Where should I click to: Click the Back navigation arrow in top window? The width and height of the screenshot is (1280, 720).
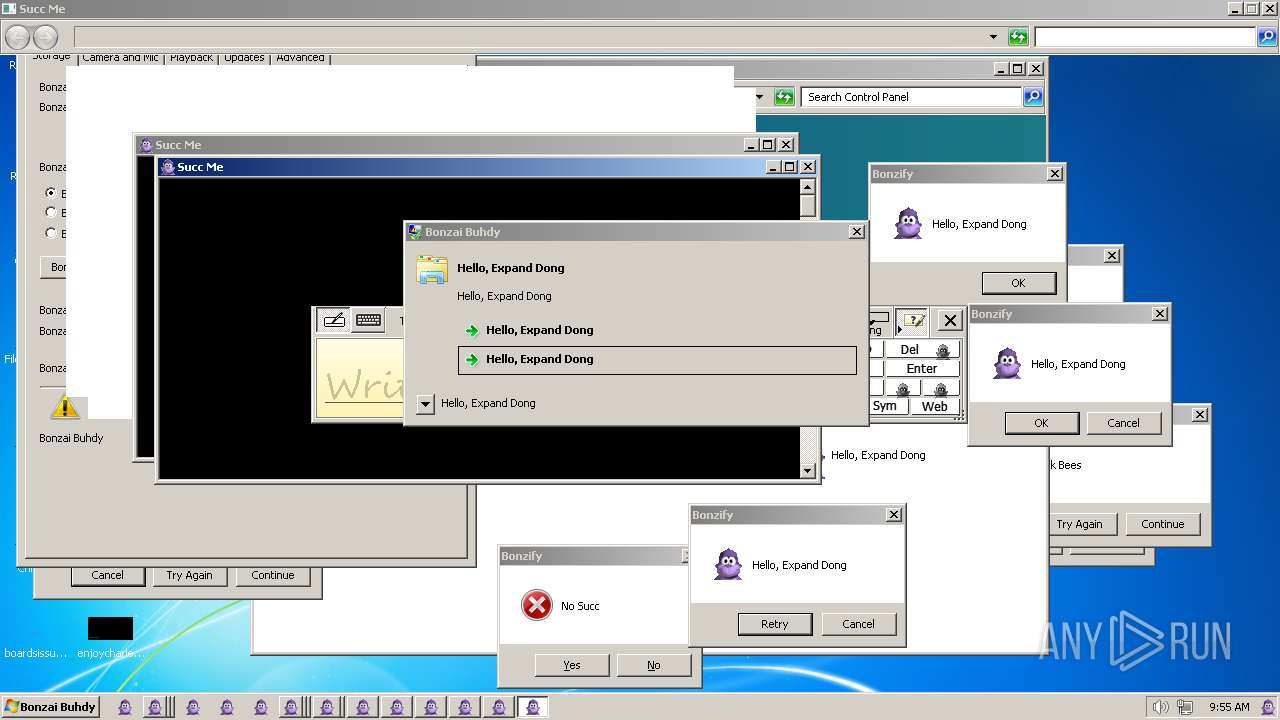[18, 38]
